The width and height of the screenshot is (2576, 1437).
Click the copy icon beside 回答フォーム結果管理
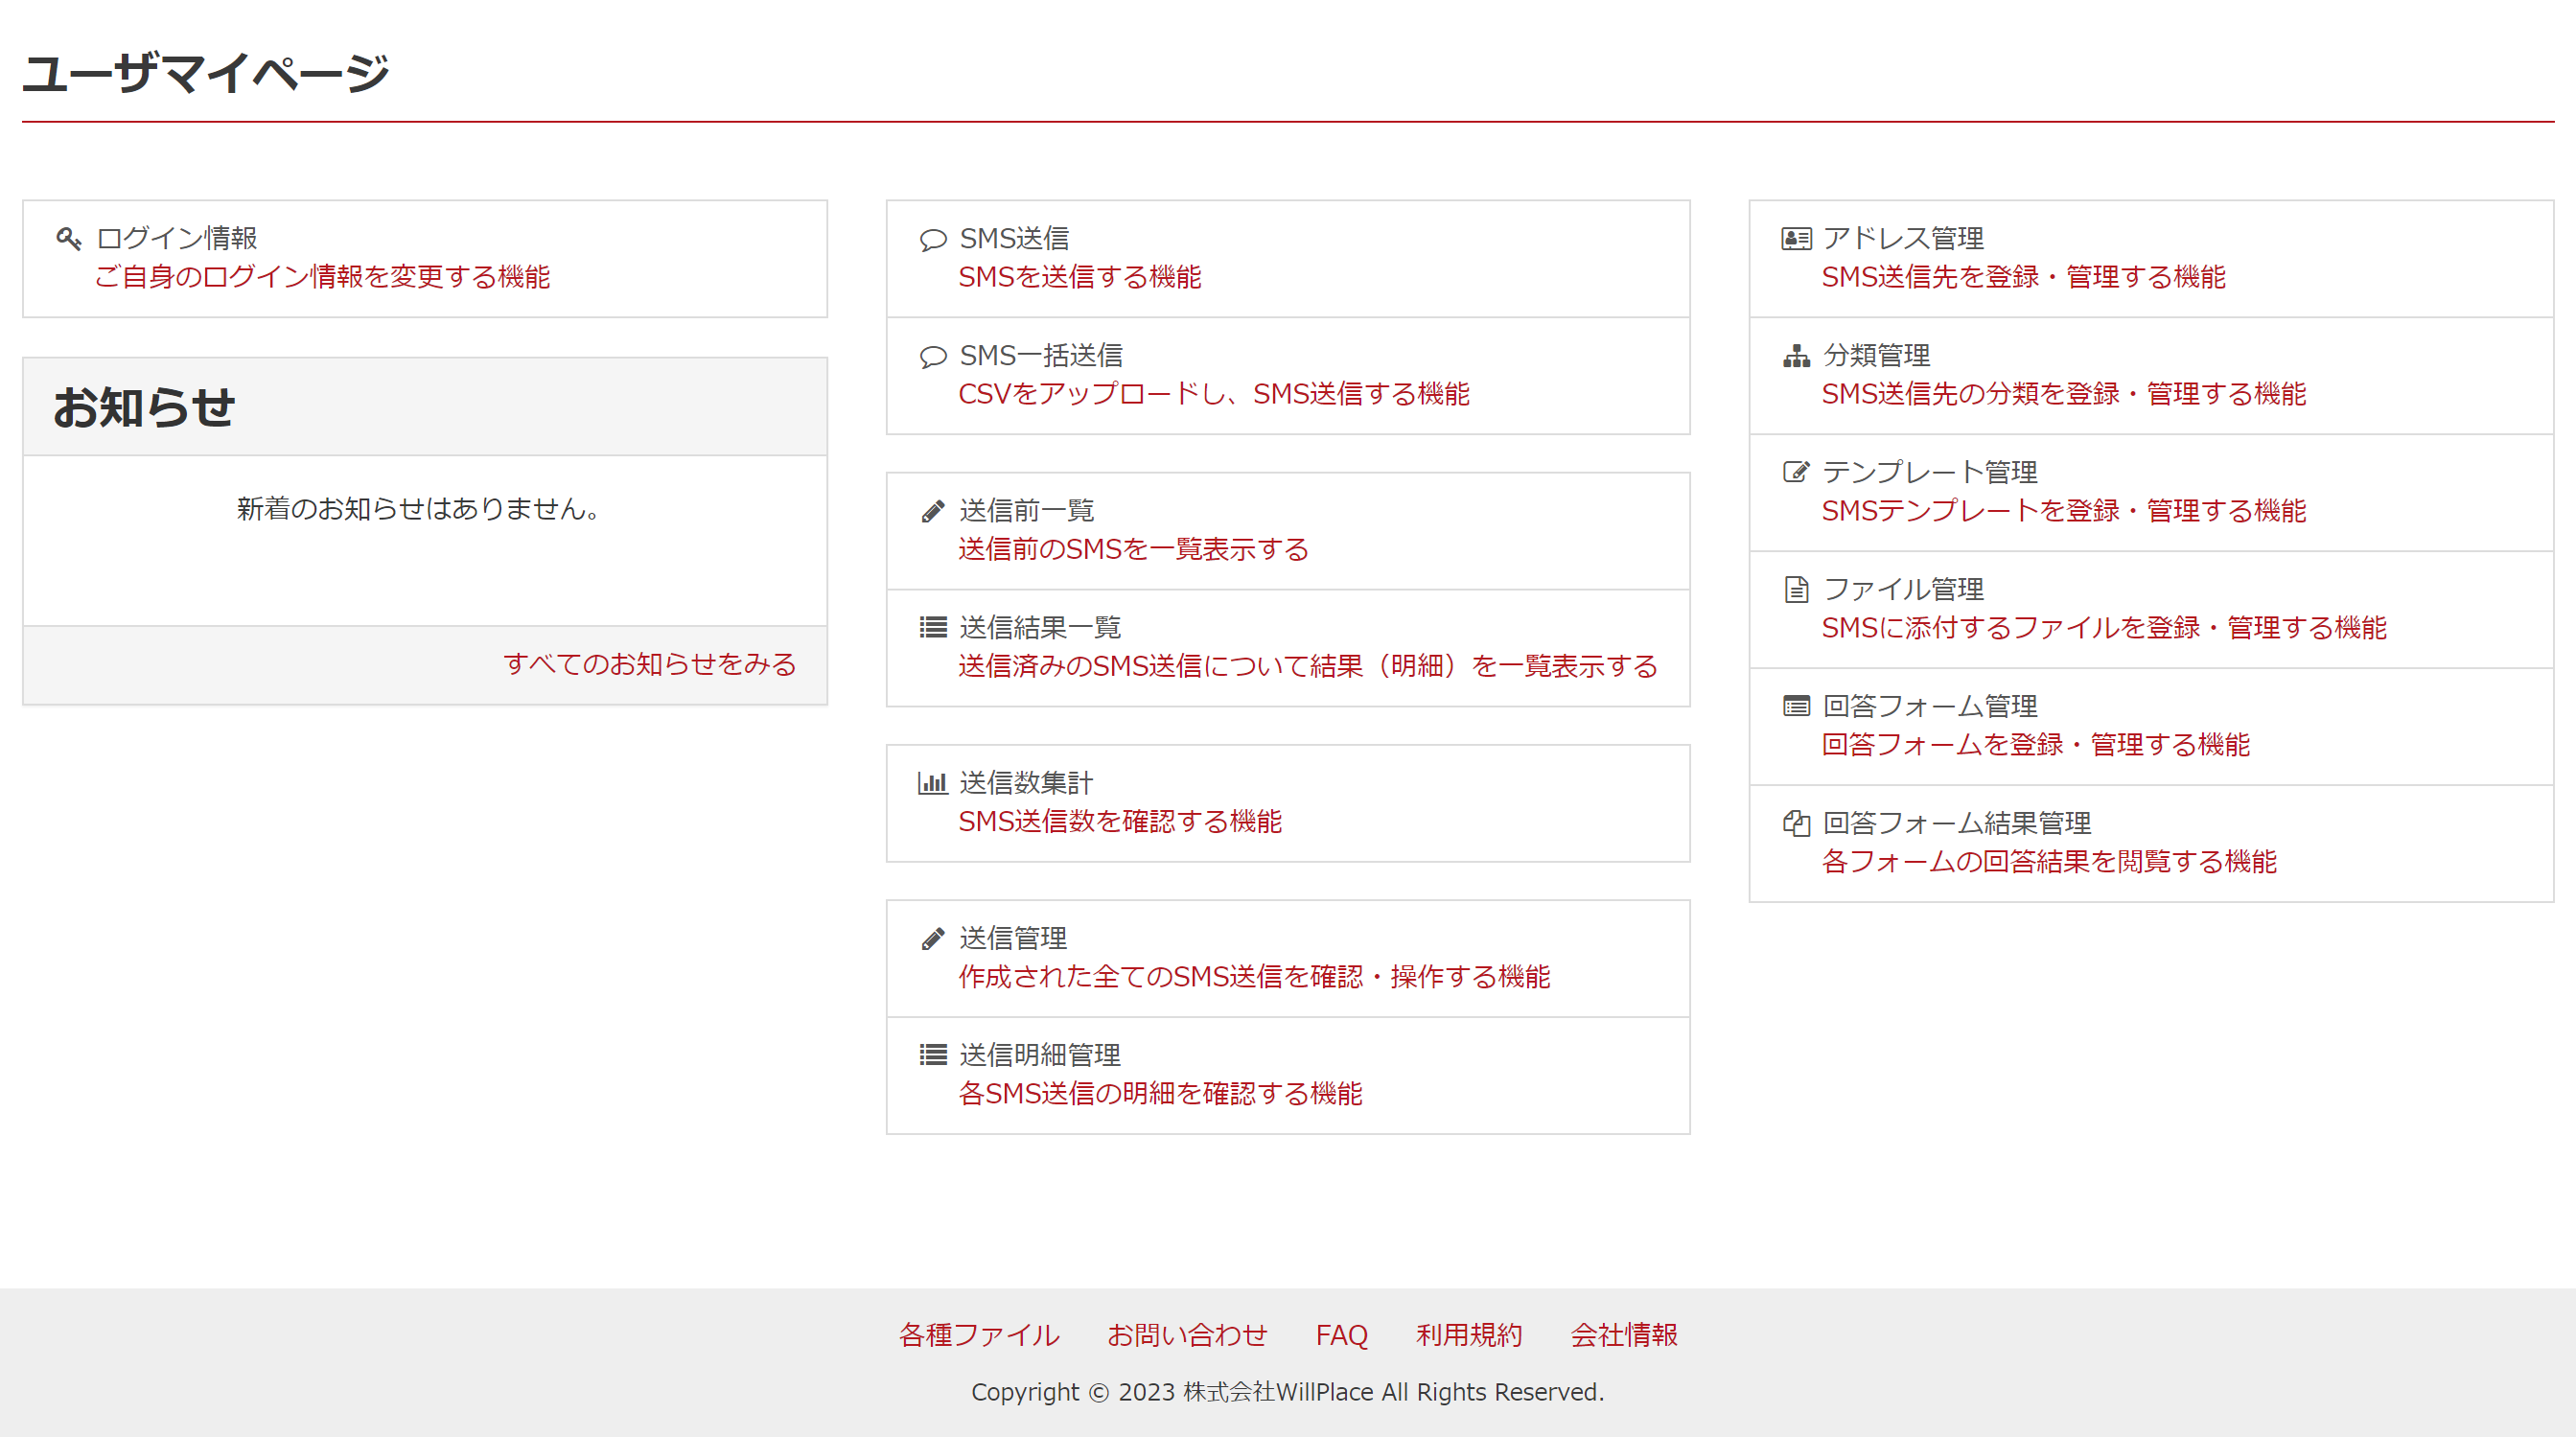pos(1796,823)
